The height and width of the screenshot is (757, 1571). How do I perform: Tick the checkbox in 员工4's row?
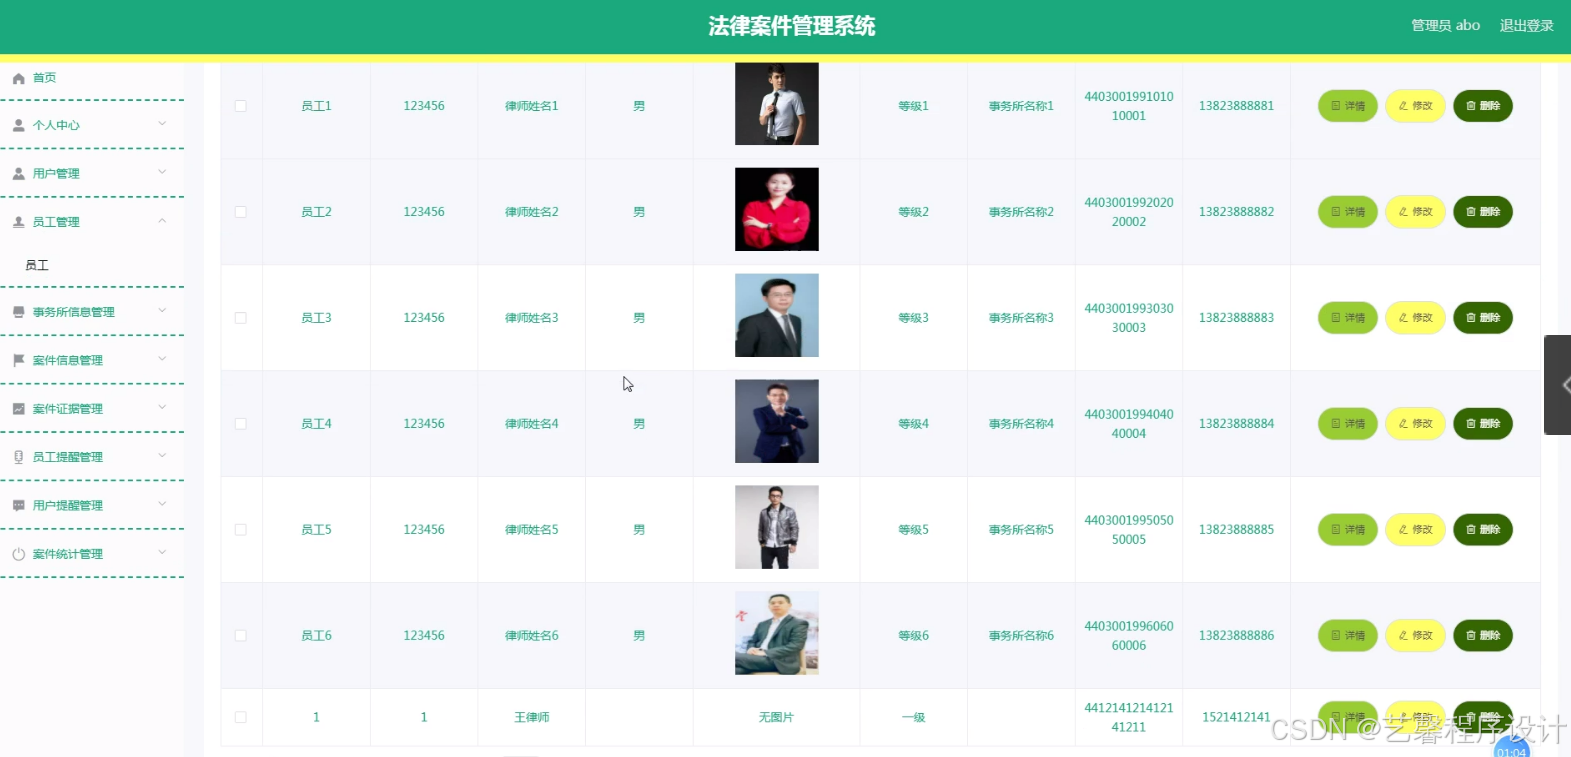click(x=240, y=423)
